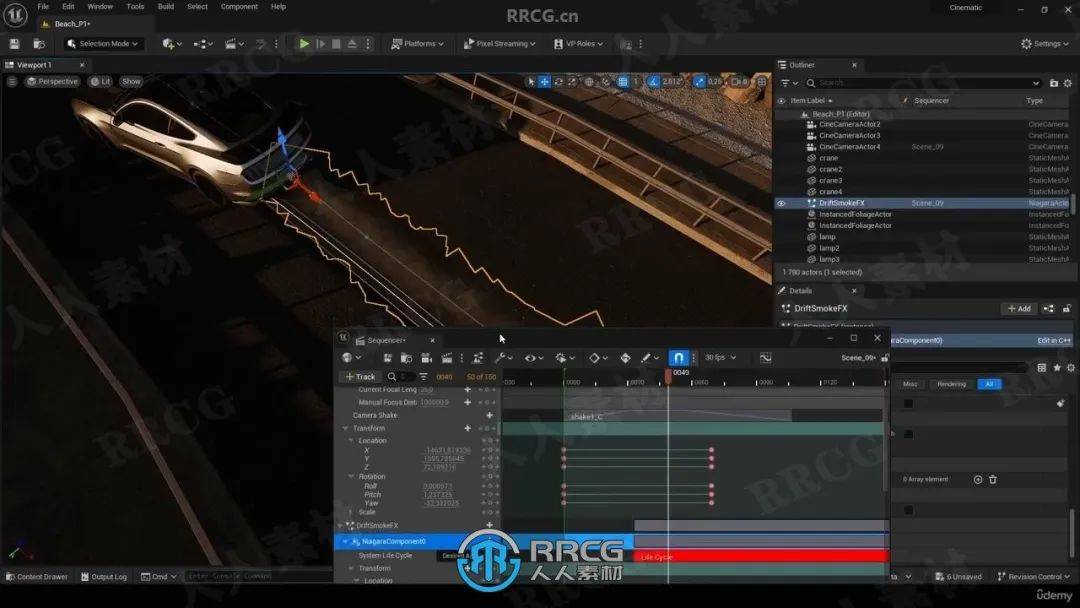
Task: Select CineCameraActor2 in the Outliner
Action: point(849,125)
